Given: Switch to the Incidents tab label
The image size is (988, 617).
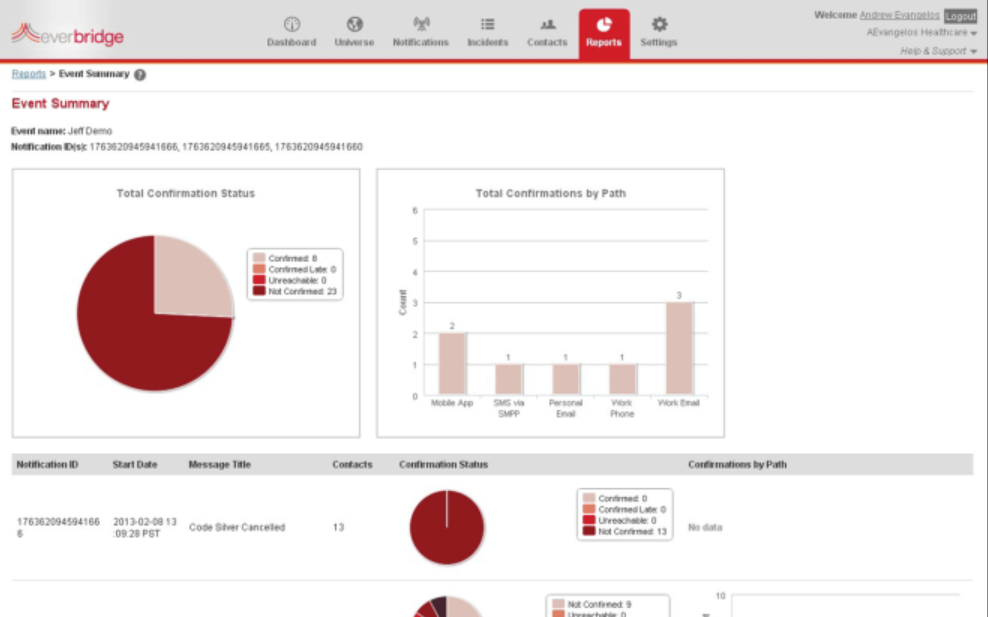Looking at the screenshot, I should pyautogui.click(x=487, y=42).
